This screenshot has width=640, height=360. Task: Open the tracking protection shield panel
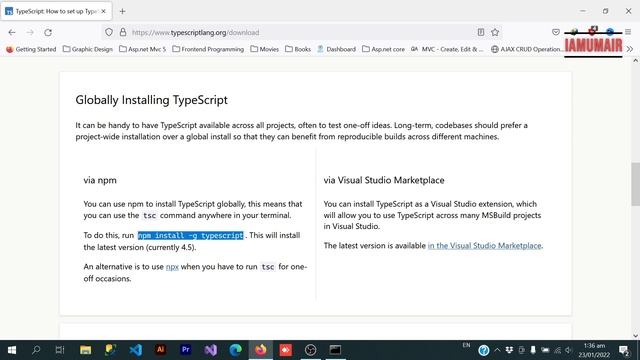(x=109, y=32)
